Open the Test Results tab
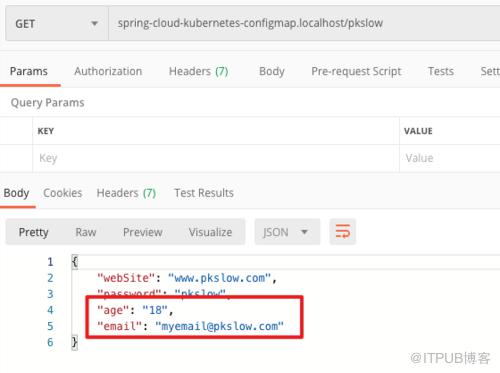The width and height of the screenshot is (500, 373). [204, 193]
